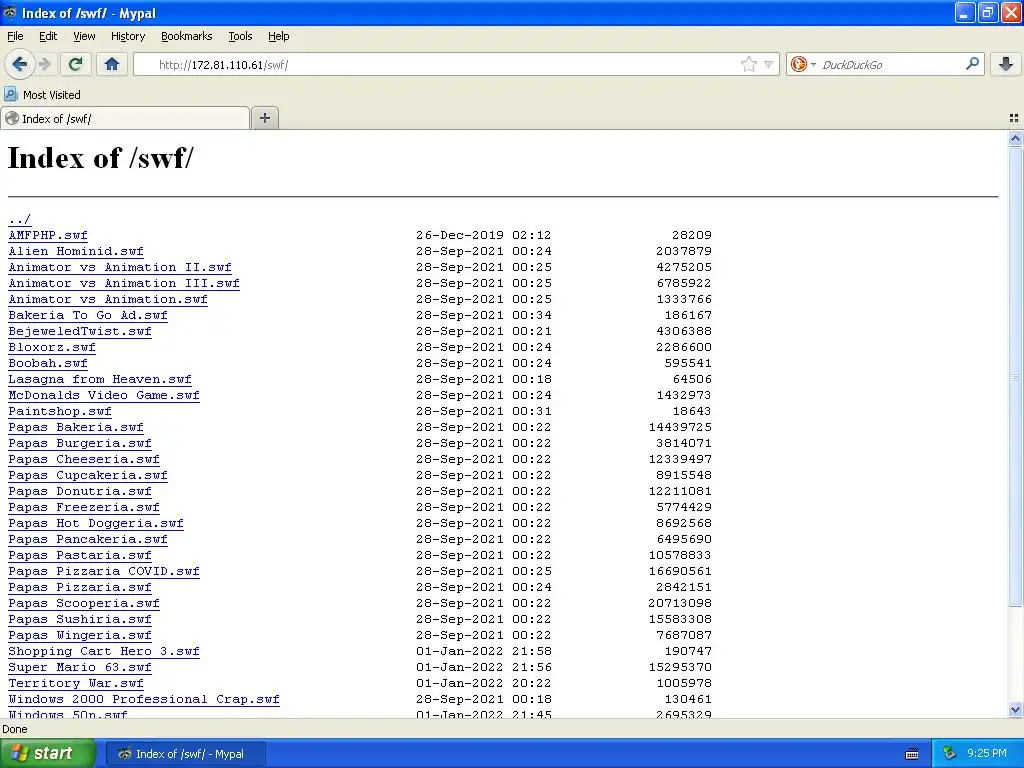The image size is (1024, 768).
Task: Open Bloxorz.swf link
Action: click(x=52, y=347)
